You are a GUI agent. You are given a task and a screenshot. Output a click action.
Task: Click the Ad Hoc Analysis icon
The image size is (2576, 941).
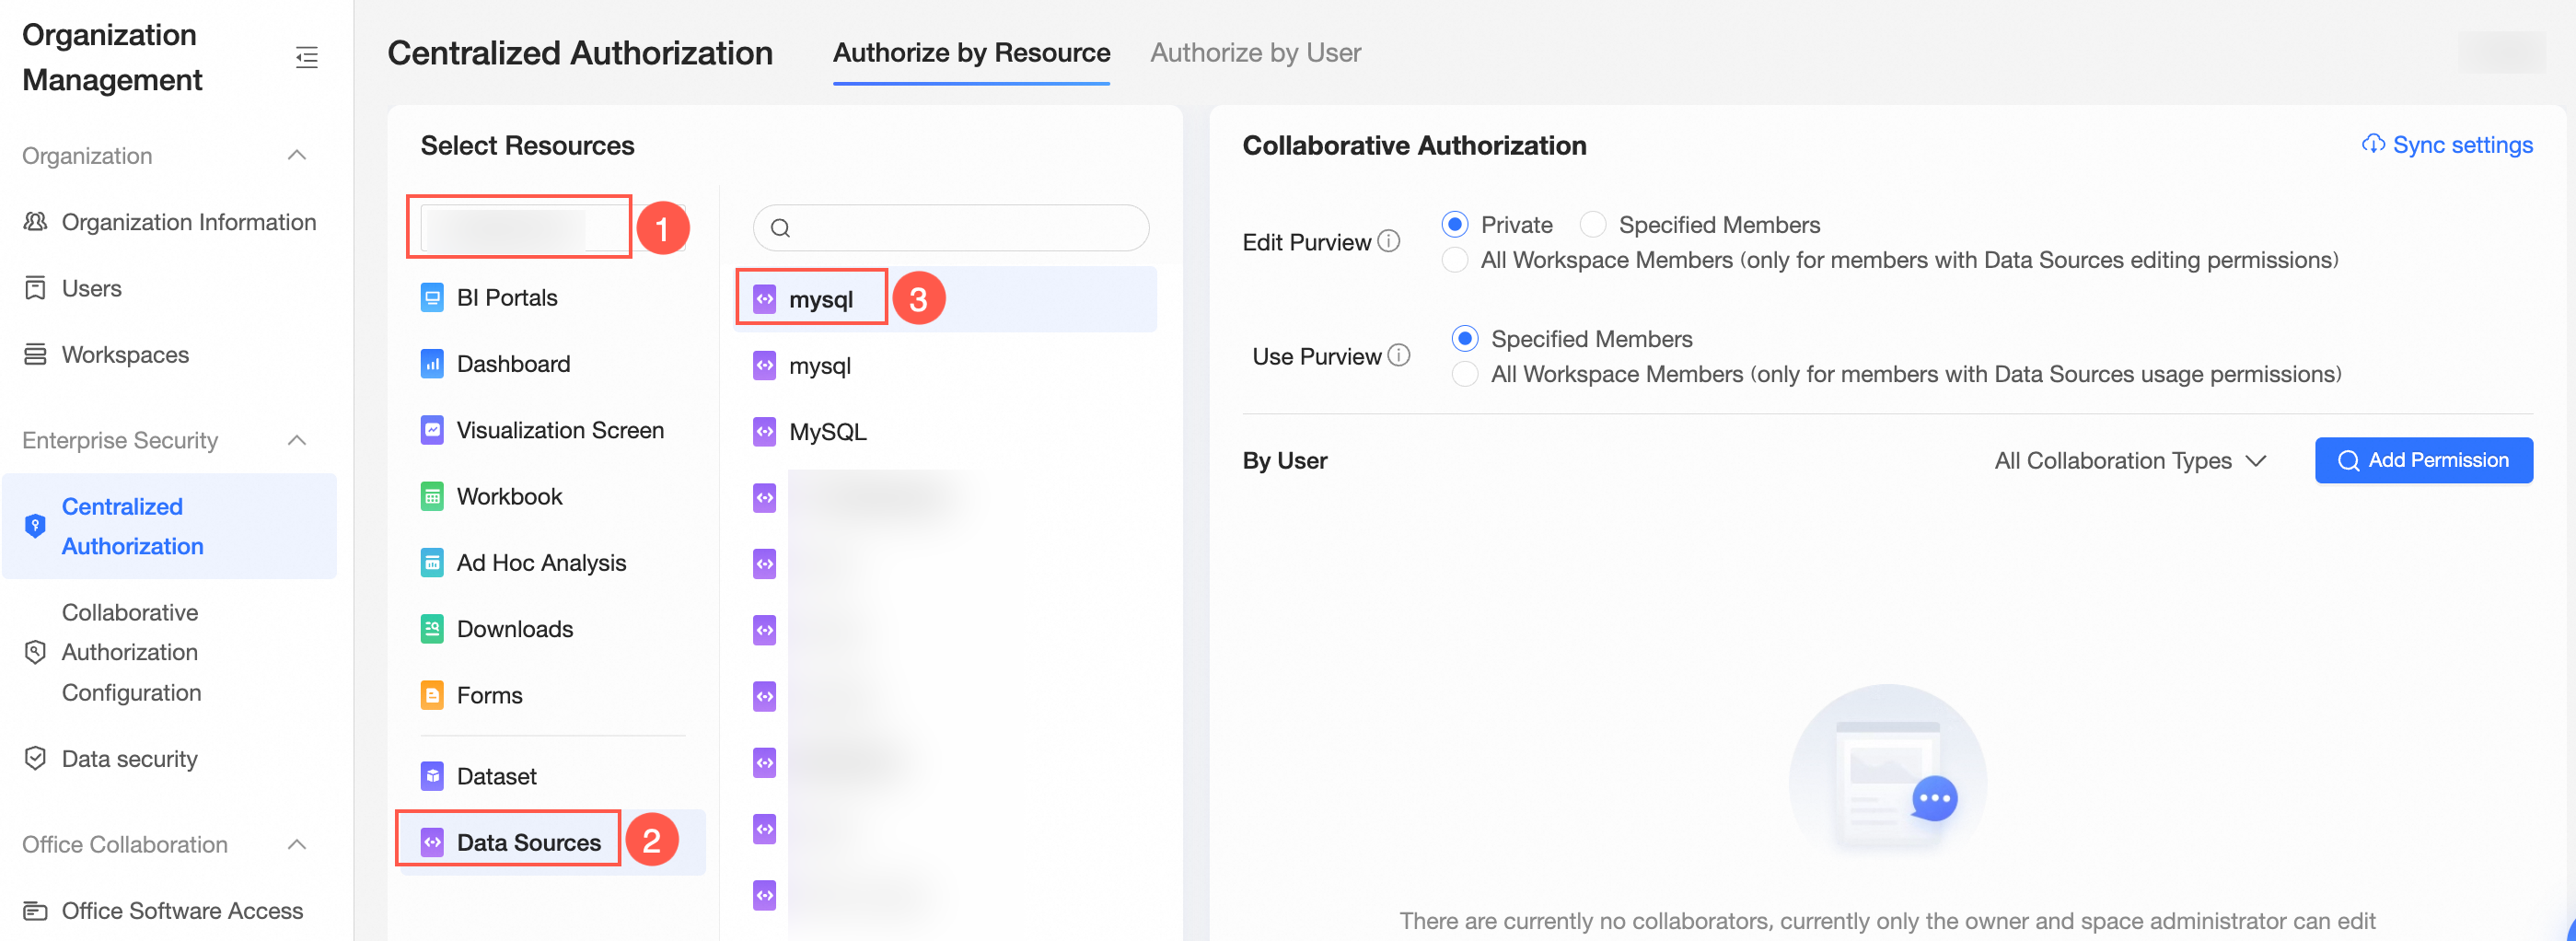pos(432,563)
